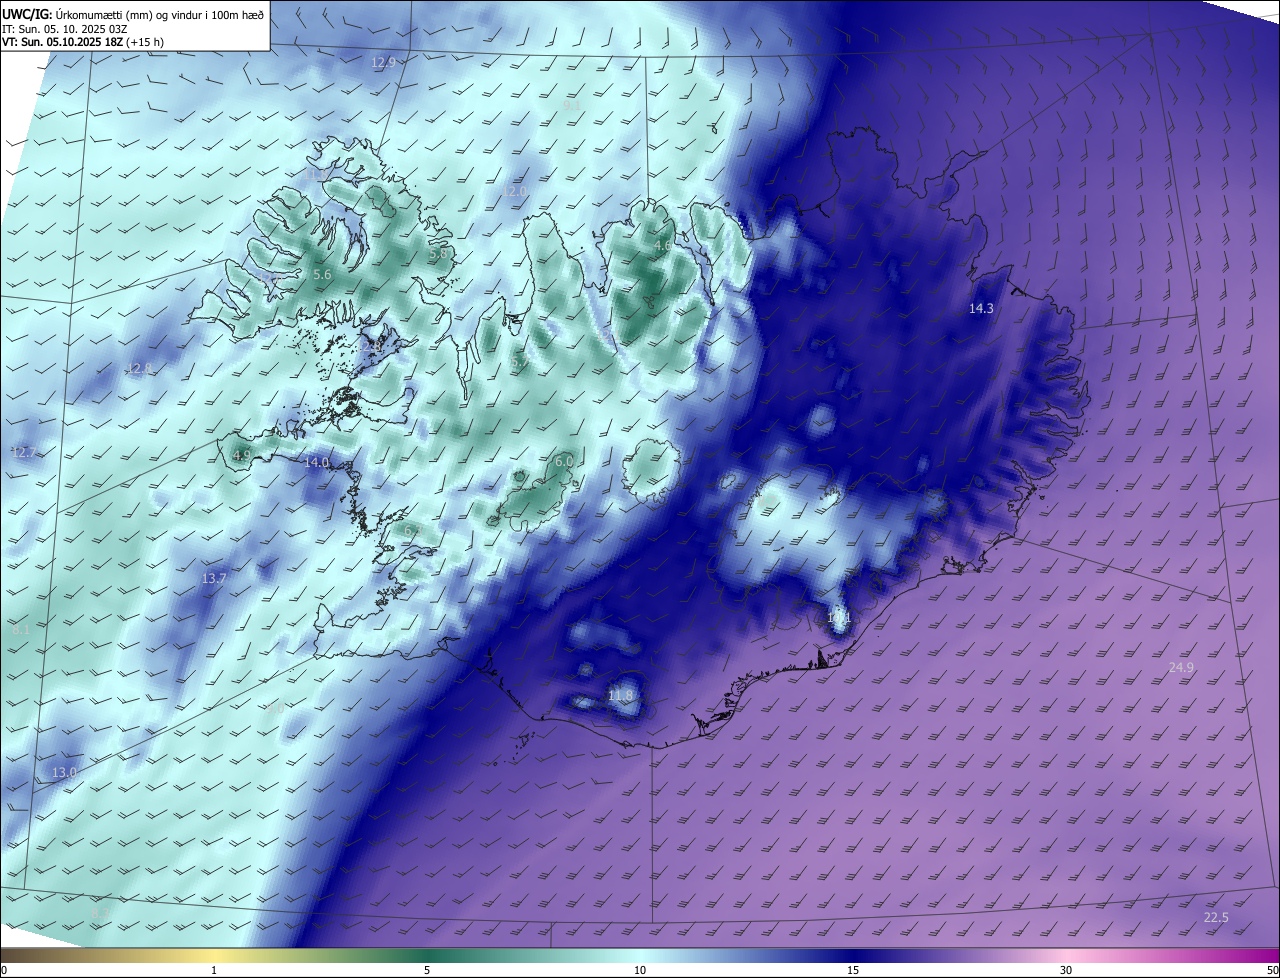The width and height of the screenshot is (1280, 978).
Task: Click the 4.6 precipitation value label
Action: click(x=663, y=246)
